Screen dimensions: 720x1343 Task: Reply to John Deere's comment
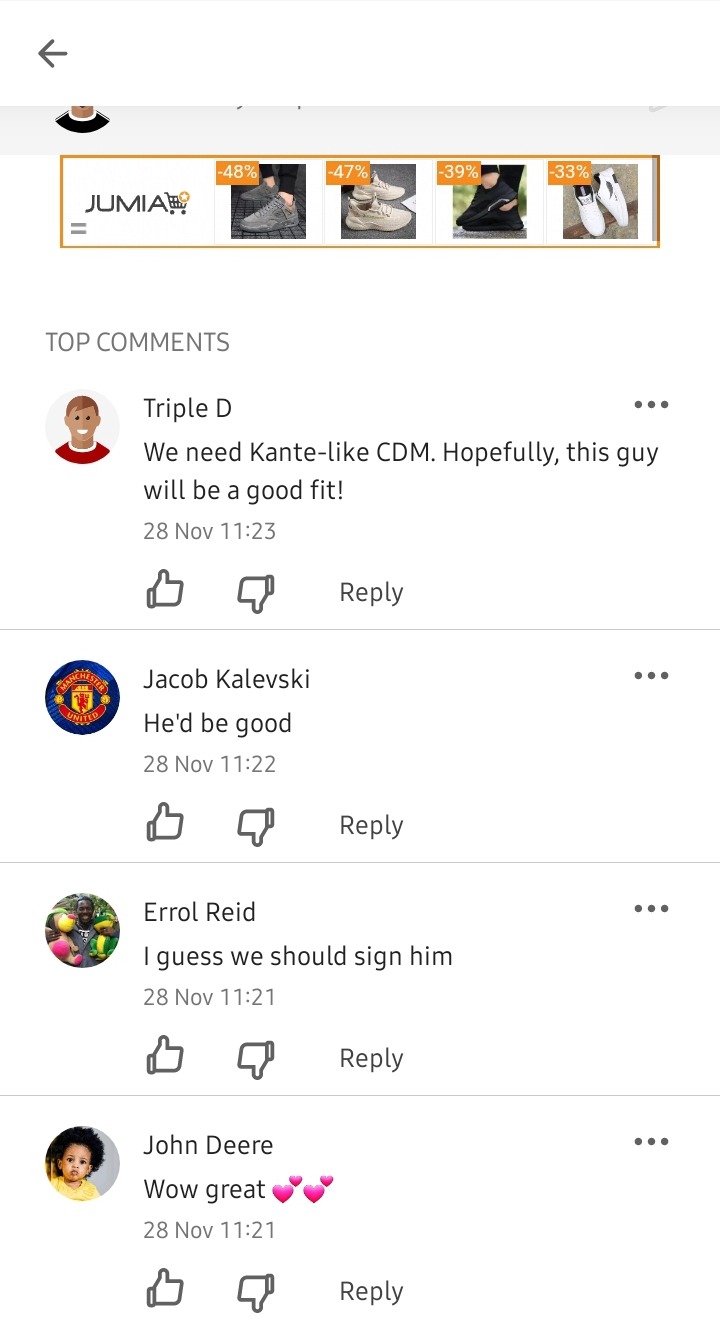pos(371,1291)
